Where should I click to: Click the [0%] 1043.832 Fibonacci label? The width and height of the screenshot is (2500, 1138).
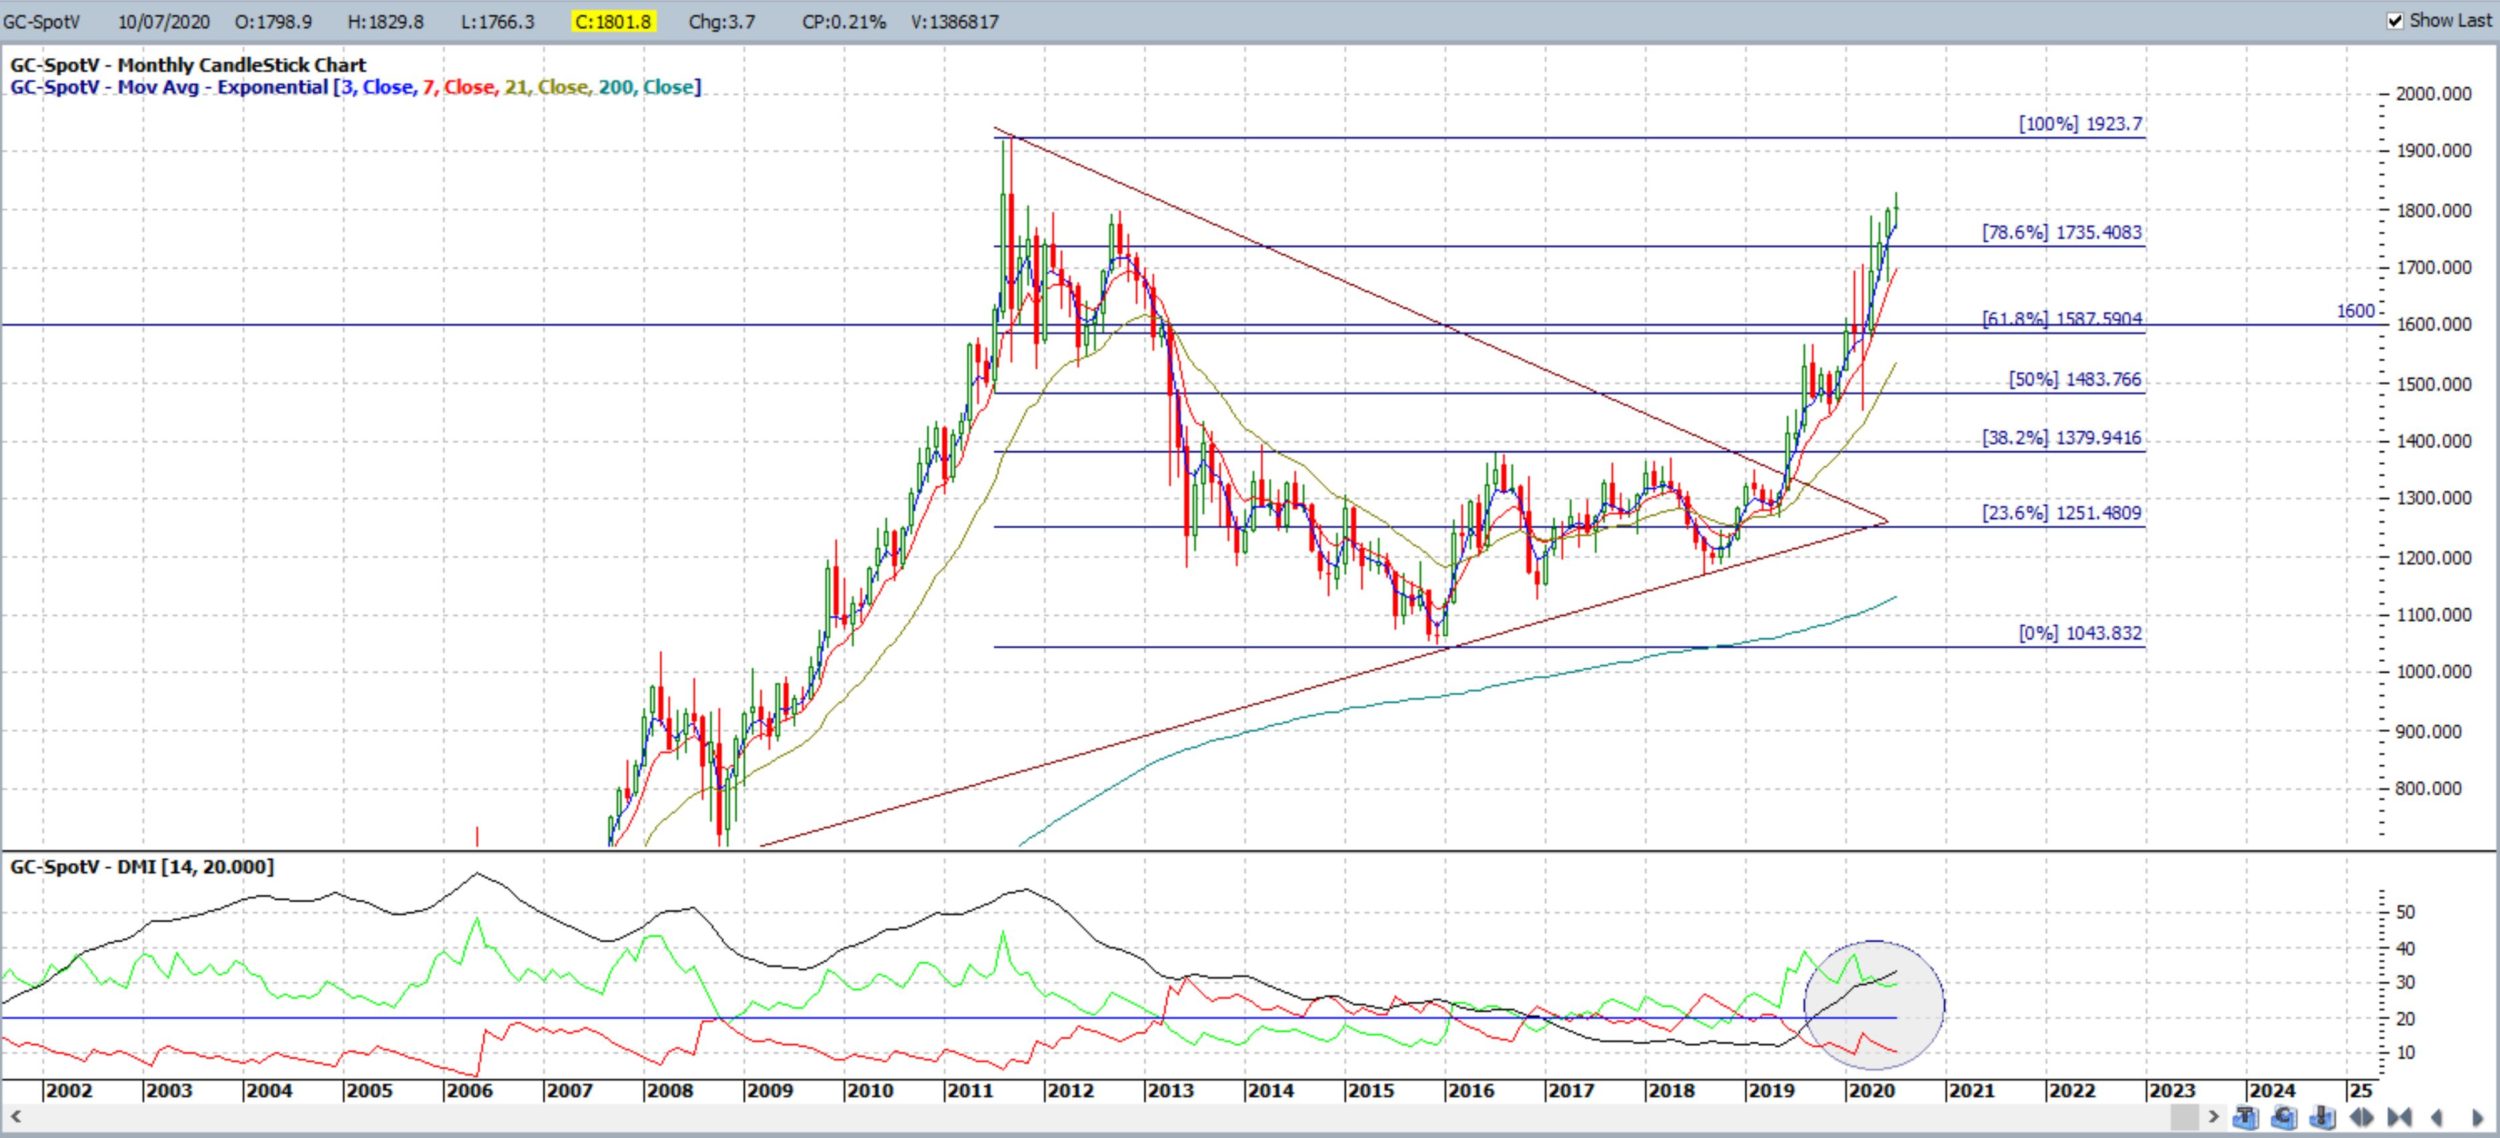pos(2080,633)
